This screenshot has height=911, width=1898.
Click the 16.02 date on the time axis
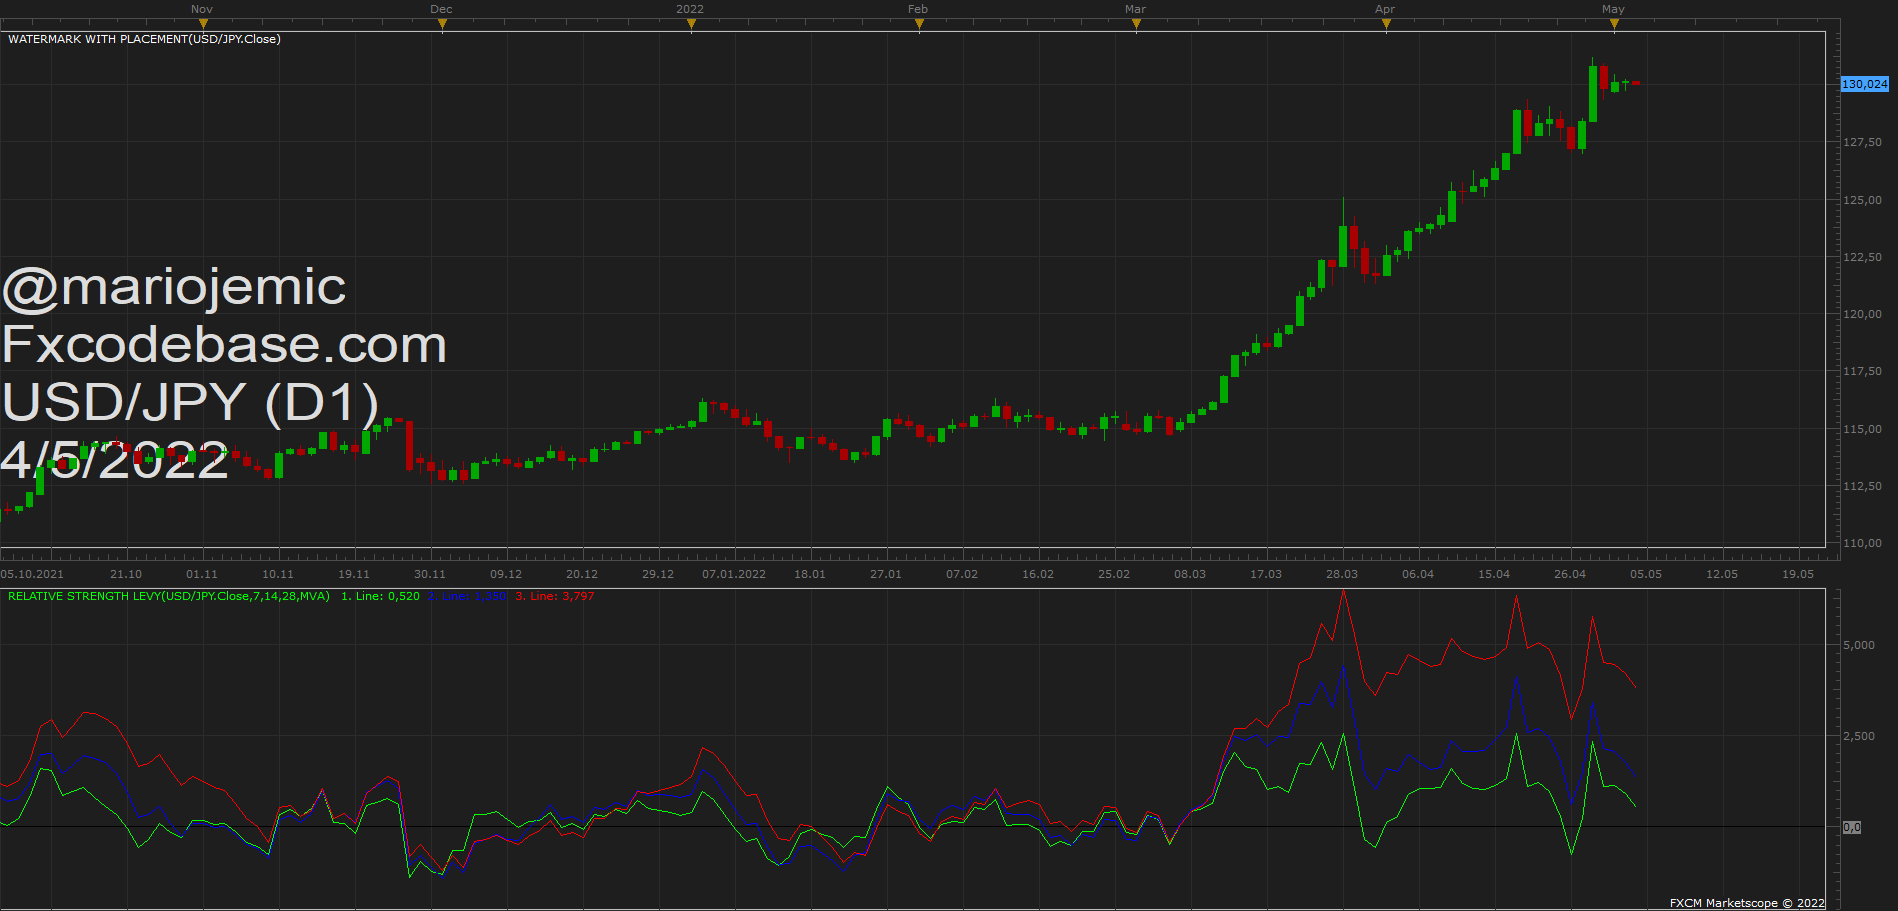1038,574
